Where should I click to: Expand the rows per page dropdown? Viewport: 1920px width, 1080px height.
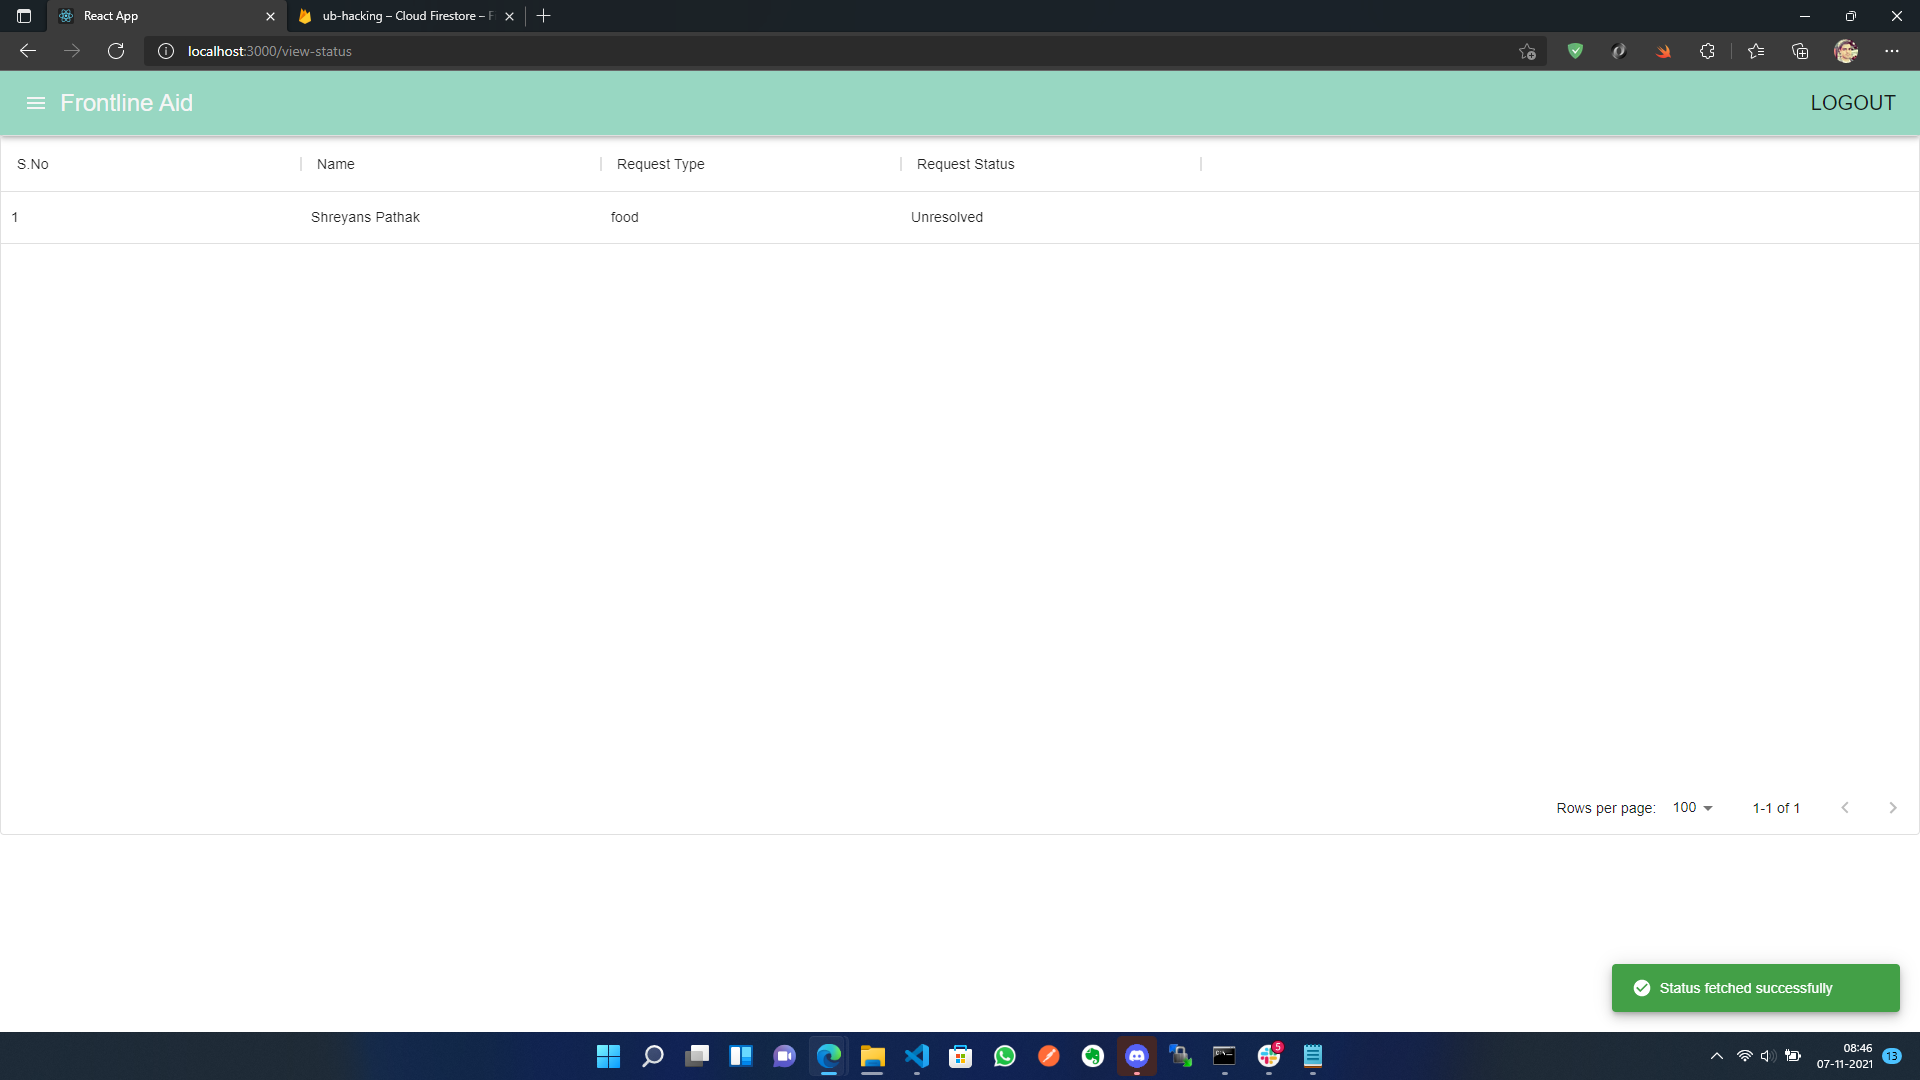click(1692, 808)
